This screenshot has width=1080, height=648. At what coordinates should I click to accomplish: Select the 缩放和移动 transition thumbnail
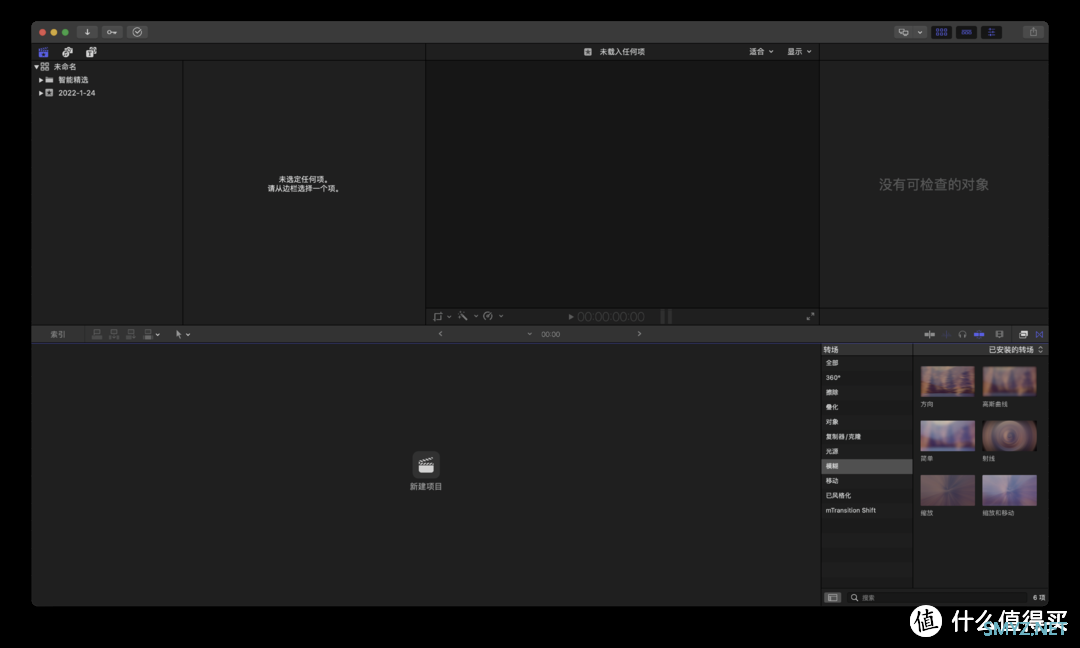1009,490
